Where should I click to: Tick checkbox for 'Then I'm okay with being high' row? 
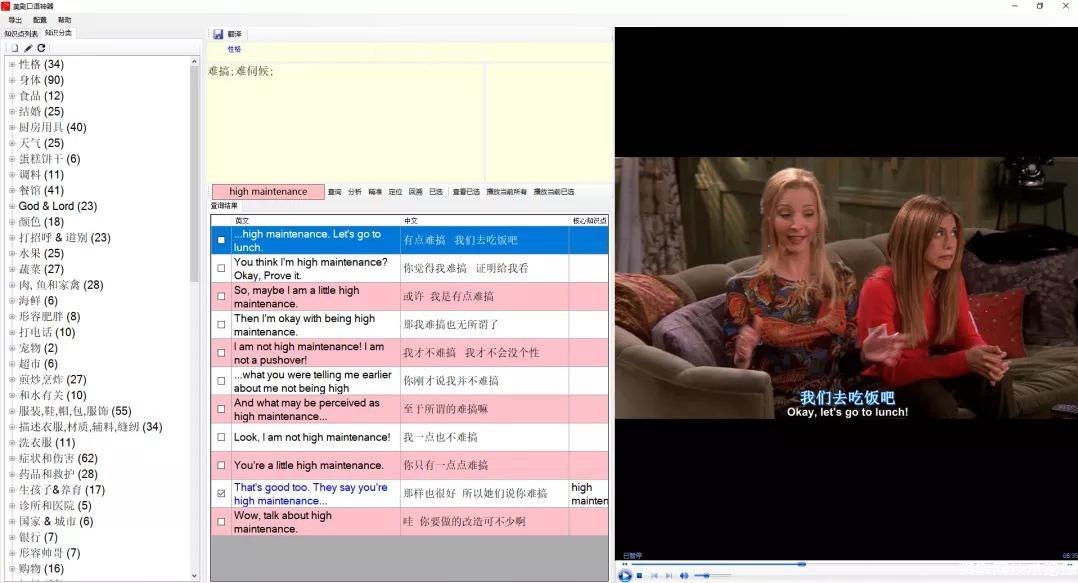[221, 324]
